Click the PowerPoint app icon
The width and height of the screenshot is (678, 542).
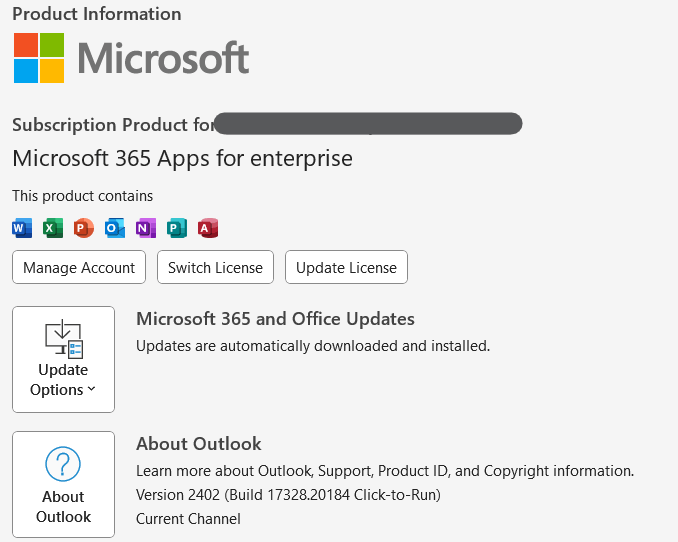point(84,228)
